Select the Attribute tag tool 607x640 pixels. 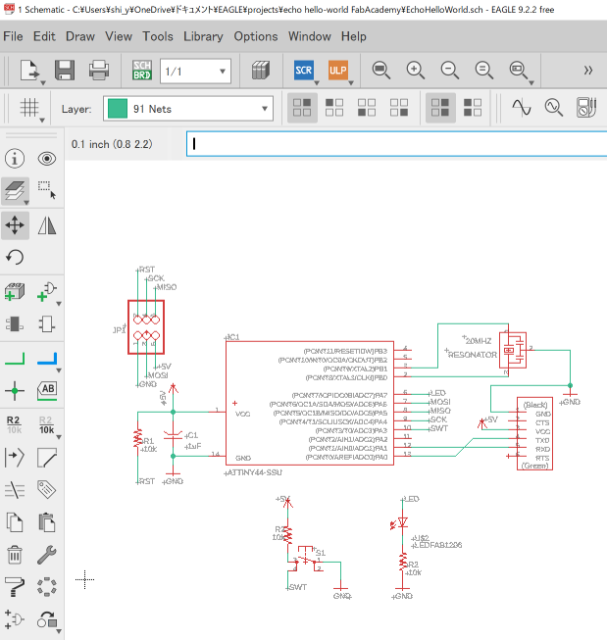point(47,489)
